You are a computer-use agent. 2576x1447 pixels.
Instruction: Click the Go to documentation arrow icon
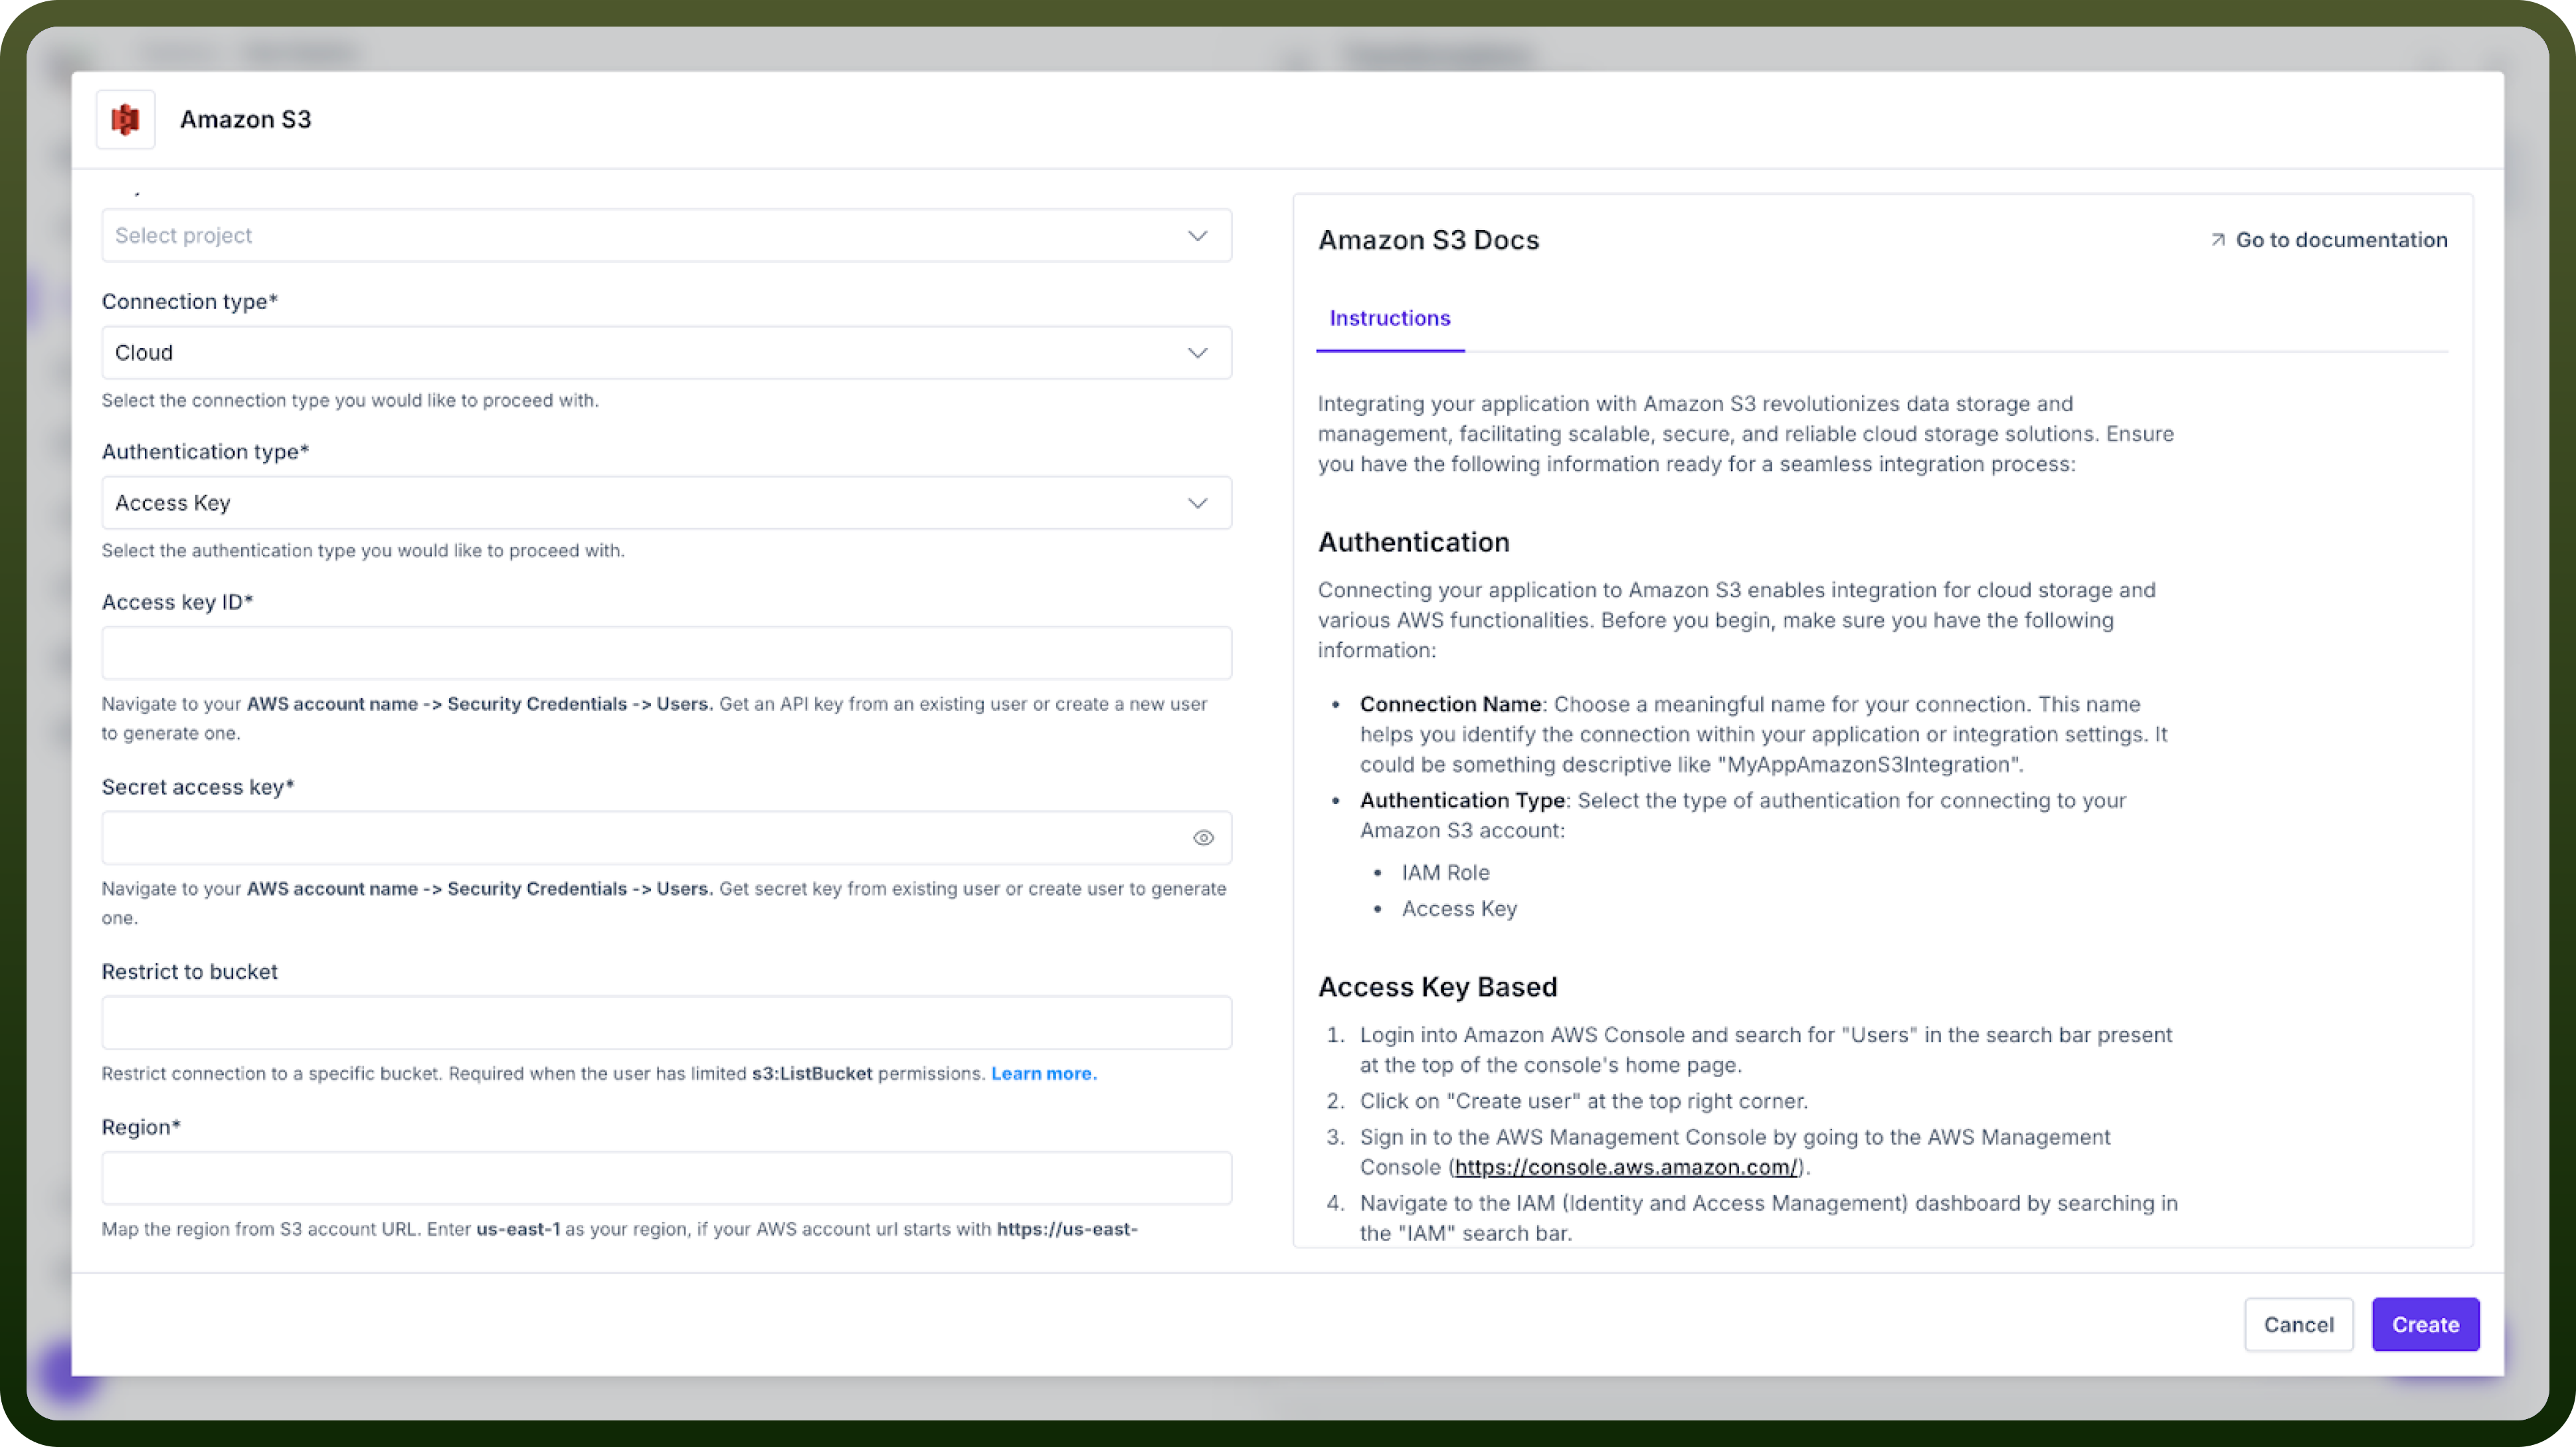[2217, 240]
